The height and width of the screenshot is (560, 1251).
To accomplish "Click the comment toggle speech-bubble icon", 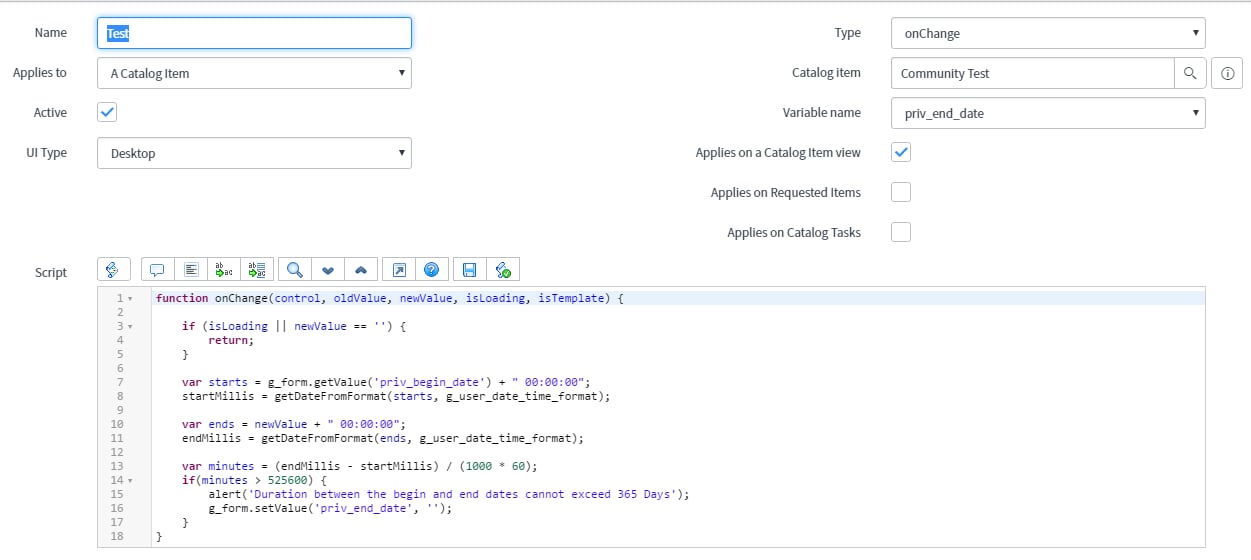I will 157,270.
